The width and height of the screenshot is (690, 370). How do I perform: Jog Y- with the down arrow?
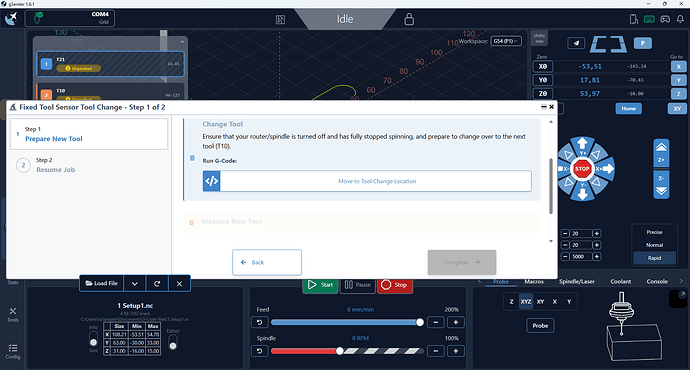582,194
